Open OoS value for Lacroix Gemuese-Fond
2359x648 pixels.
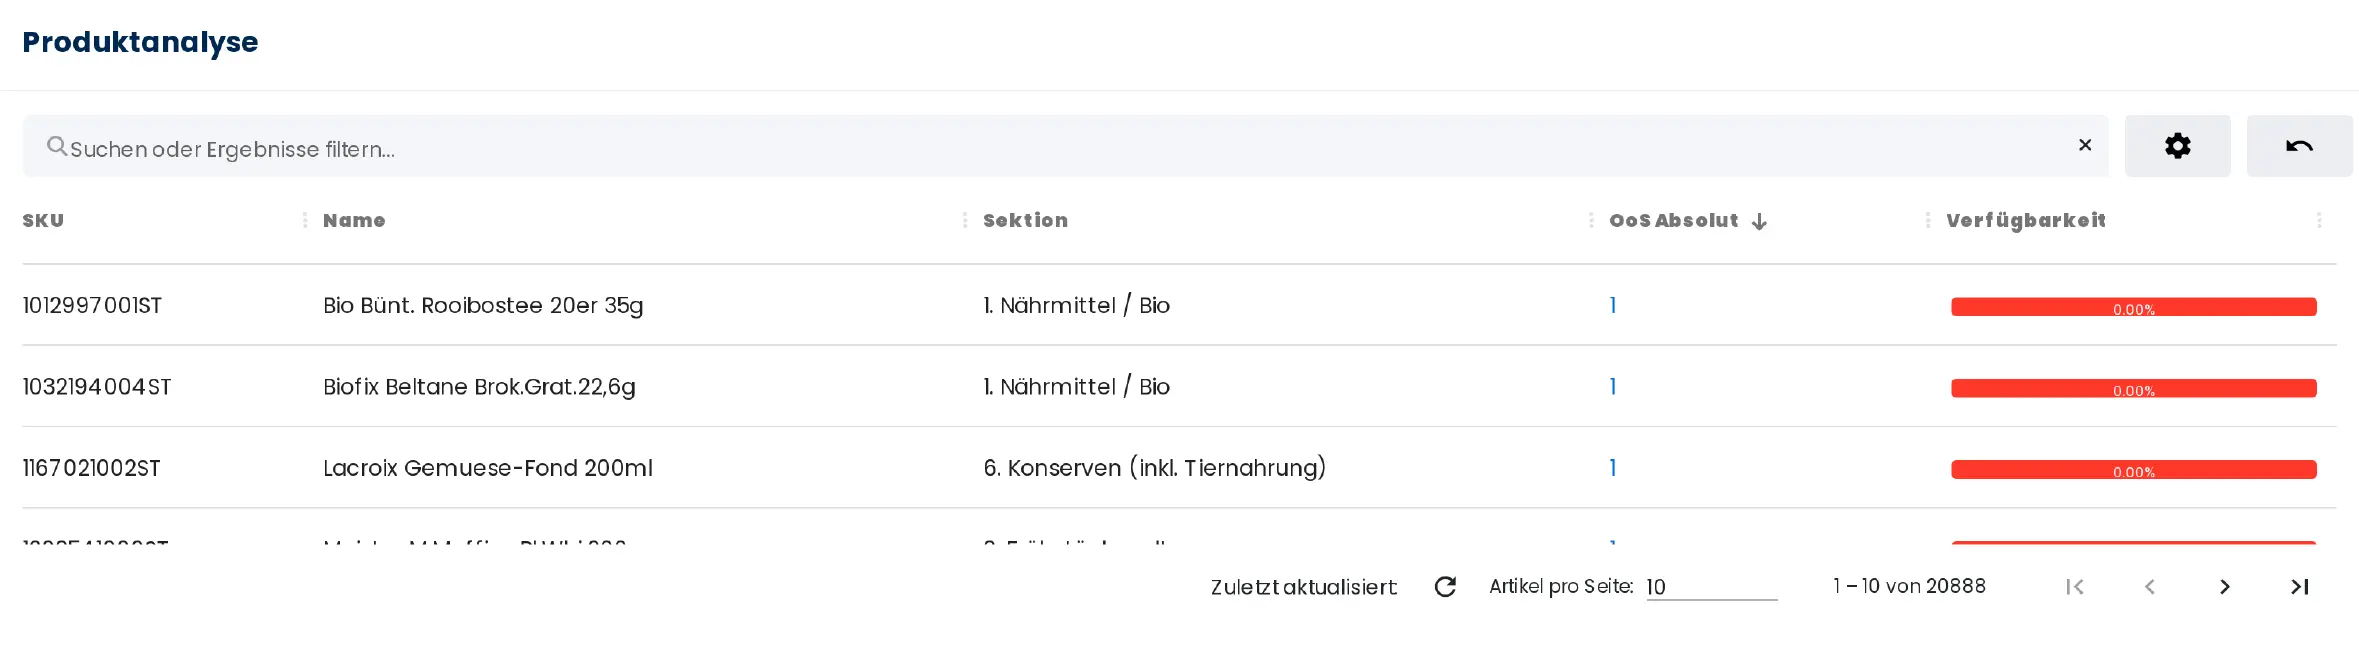pos(1612,467)
